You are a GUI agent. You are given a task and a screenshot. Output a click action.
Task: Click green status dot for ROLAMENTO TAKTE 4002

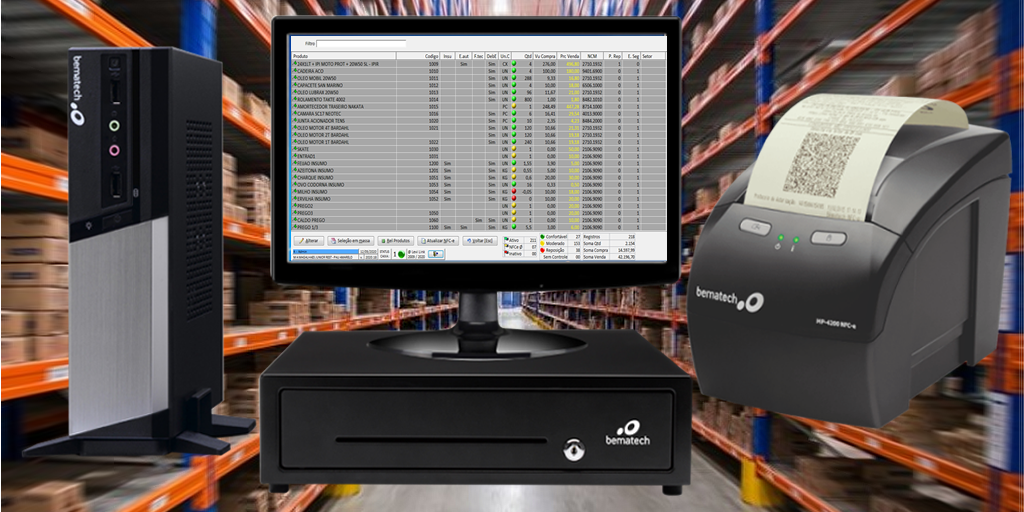pyautogui.click(x=513, y=99)
